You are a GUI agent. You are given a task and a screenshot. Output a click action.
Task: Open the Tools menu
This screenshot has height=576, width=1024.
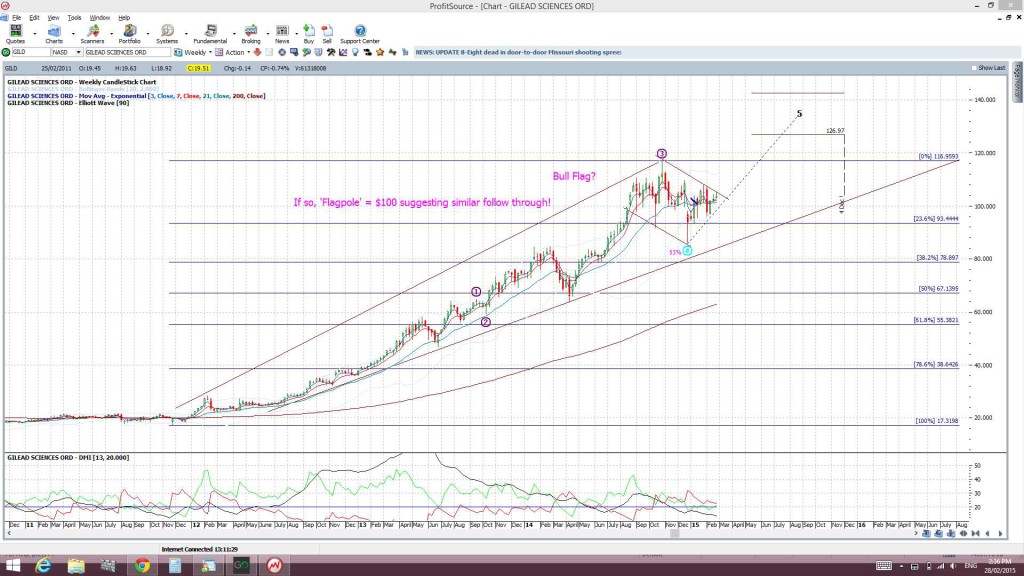click(74, 18)
